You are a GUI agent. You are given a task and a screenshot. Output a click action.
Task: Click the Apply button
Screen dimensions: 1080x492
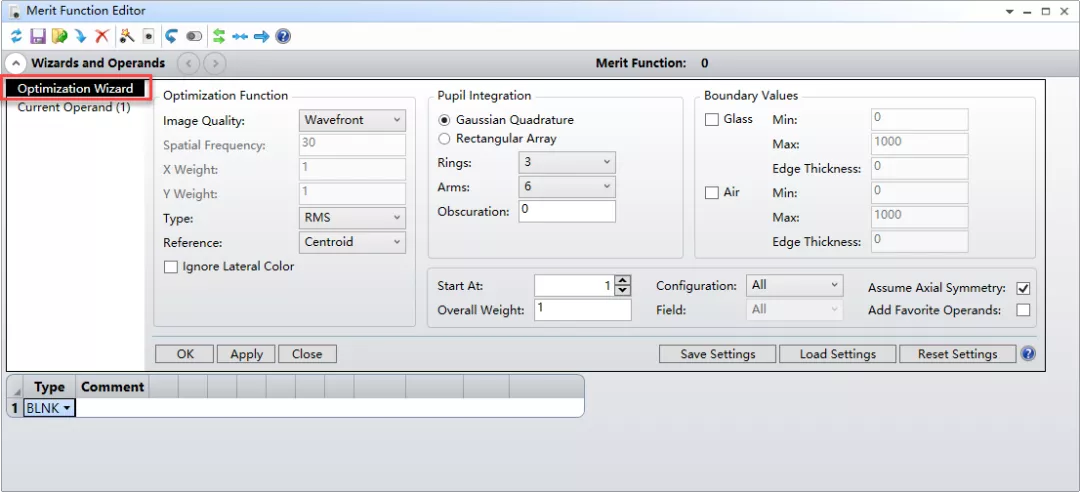[246, 354]
